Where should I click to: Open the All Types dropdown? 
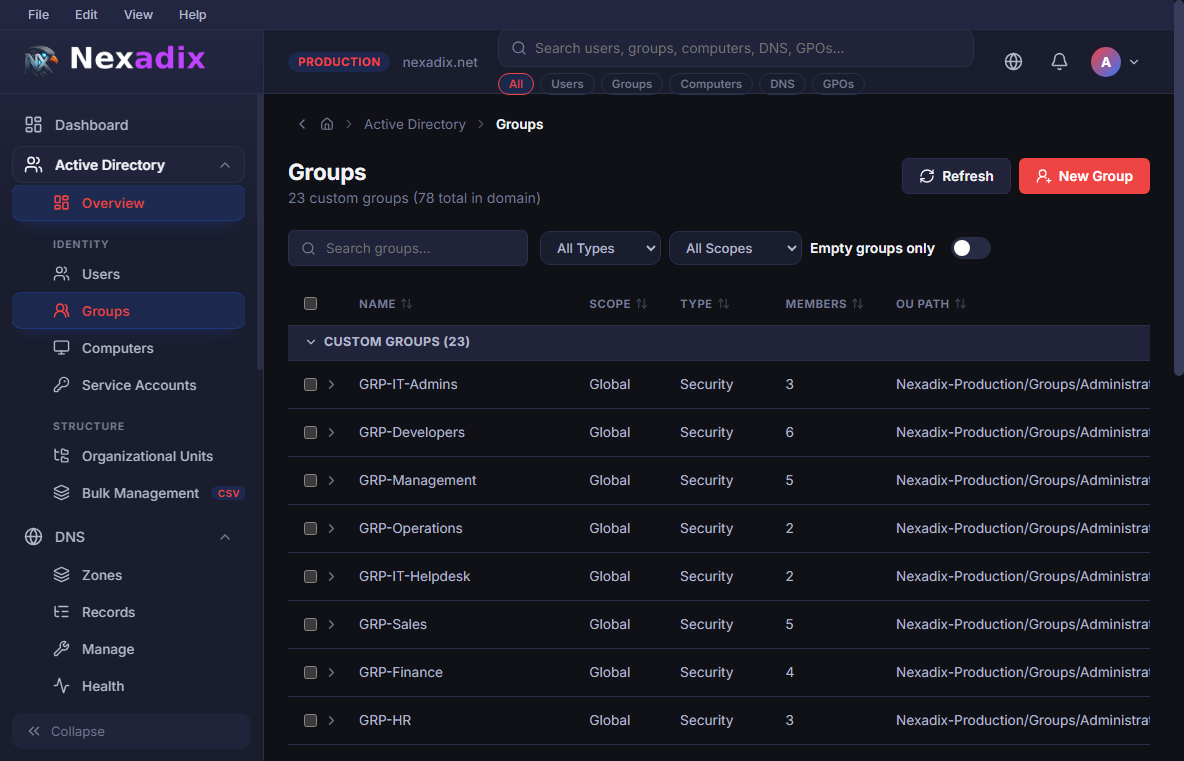click(600, 248)
